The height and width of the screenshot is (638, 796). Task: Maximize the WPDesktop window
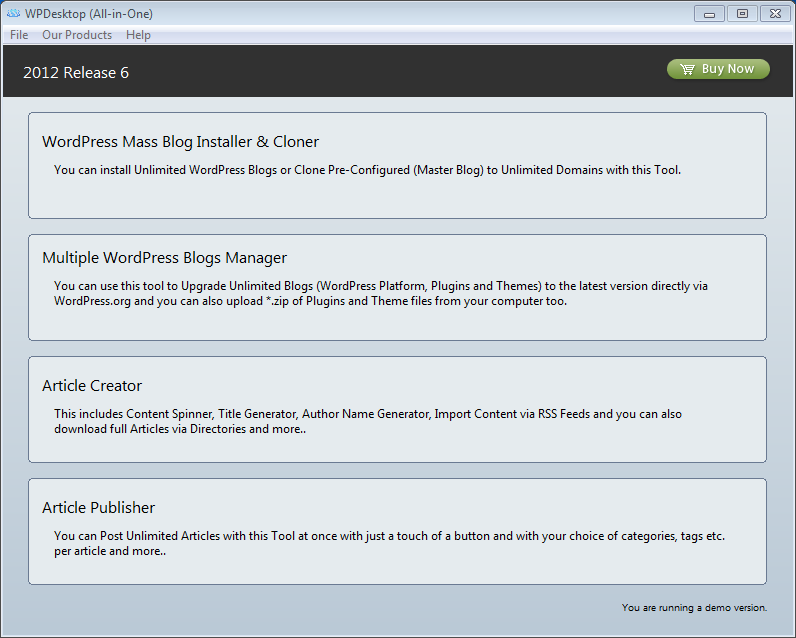(x=741, y=13)
